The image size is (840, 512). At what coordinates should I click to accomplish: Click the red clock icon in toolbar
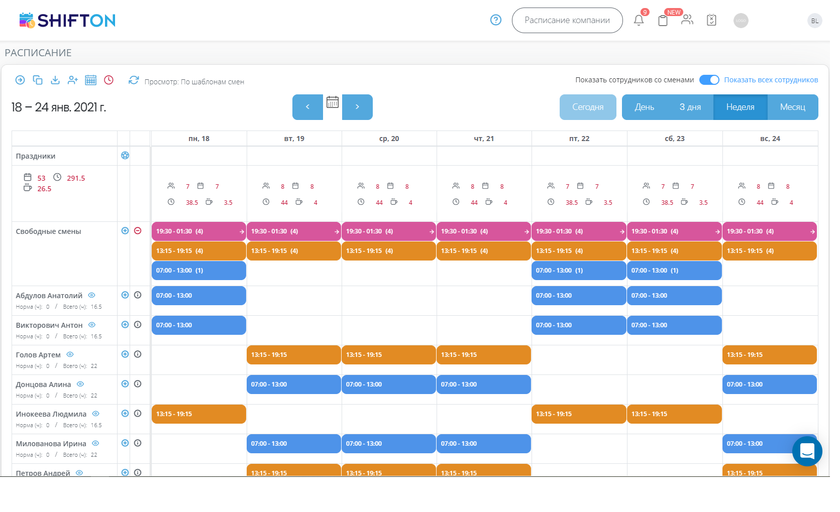(x=109, y=80)
